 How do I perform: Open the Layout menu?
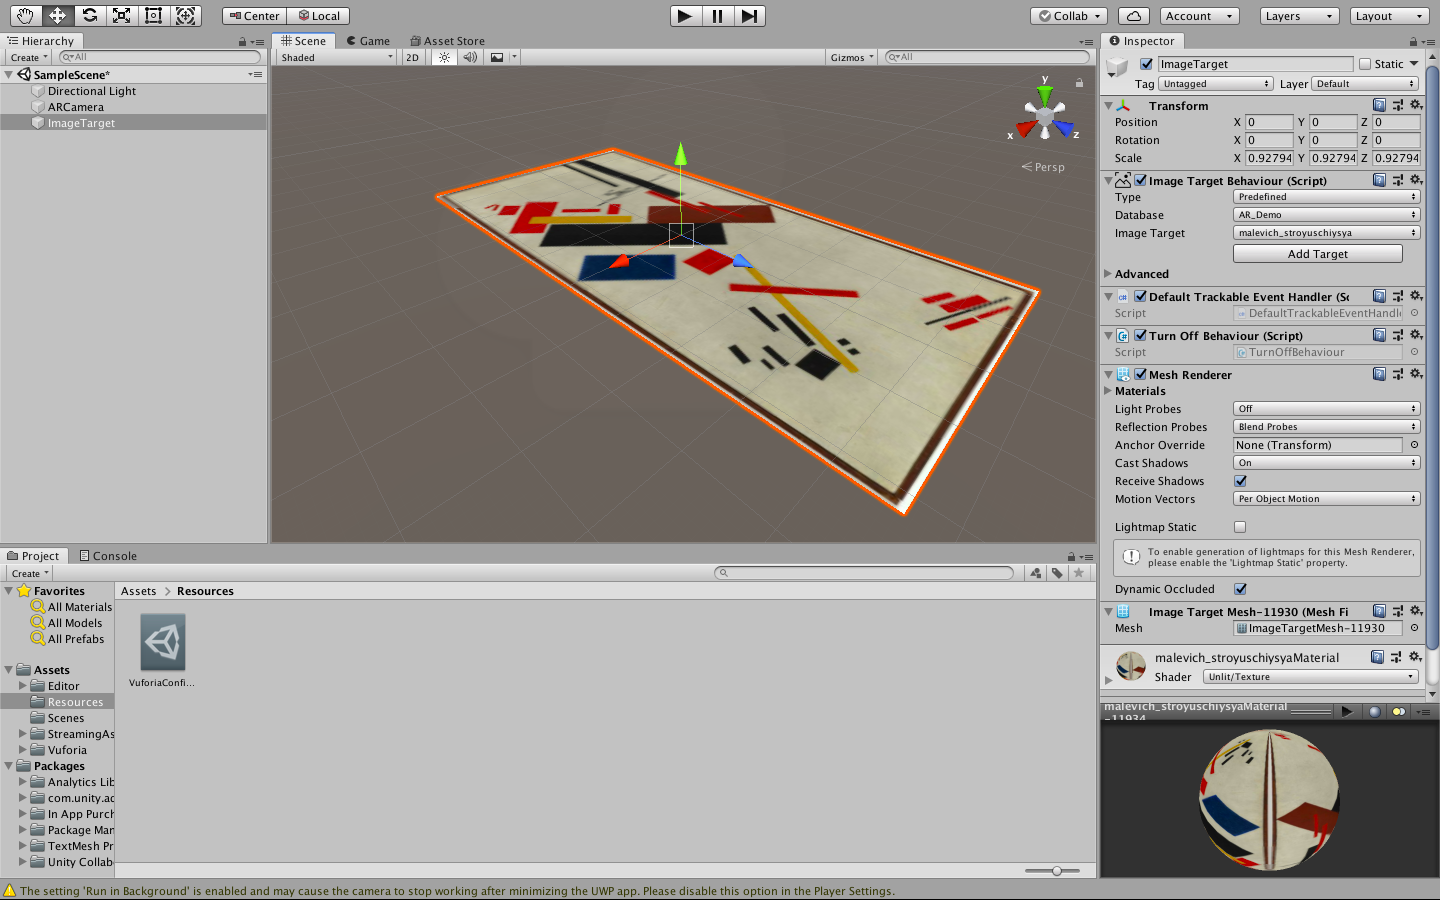click(1388, 16)
